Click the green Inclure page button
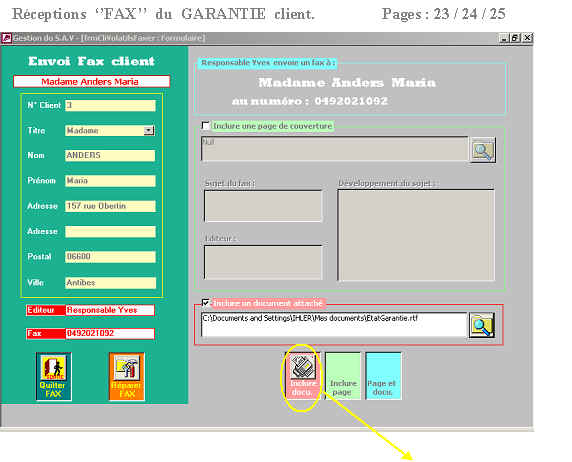 343,376
